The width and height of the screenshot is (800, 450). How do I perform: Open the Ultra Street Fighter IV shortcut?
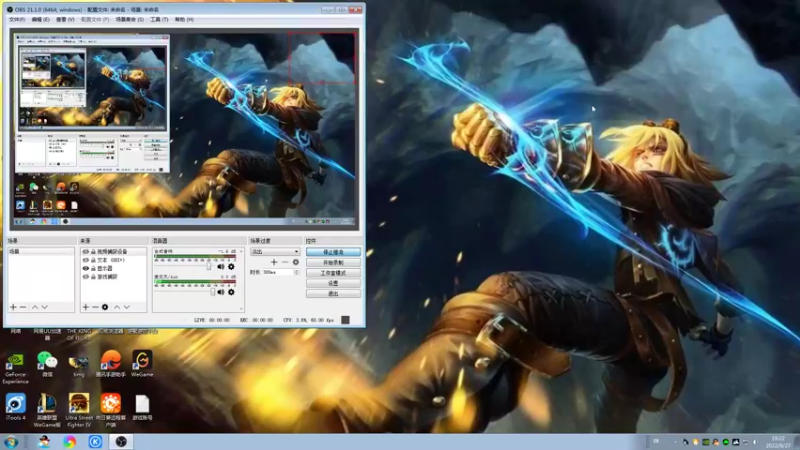79,410
